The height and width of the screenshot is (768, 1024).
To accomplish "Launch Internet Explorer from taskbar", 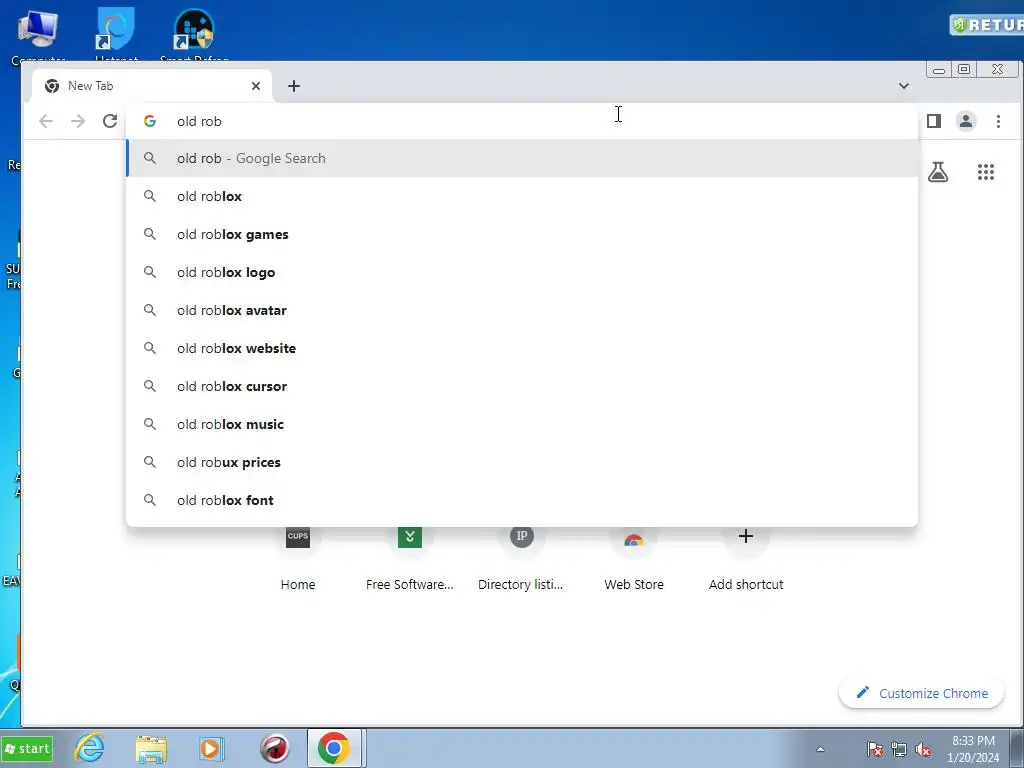I will click(x=89, y=748).
